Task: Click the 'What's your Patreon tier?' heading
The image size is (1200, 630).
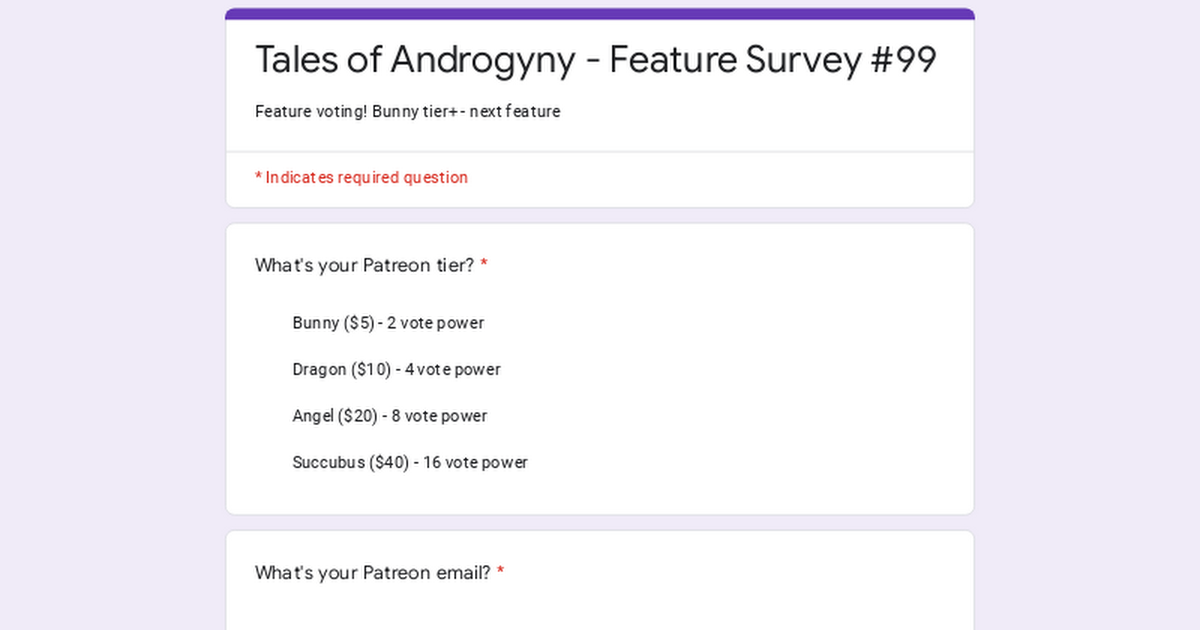Action: 364,265
